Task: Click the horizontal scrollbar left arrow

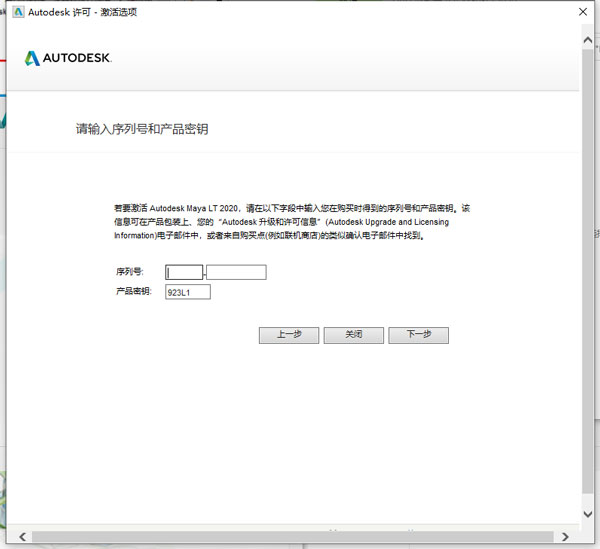Action: 23,537
